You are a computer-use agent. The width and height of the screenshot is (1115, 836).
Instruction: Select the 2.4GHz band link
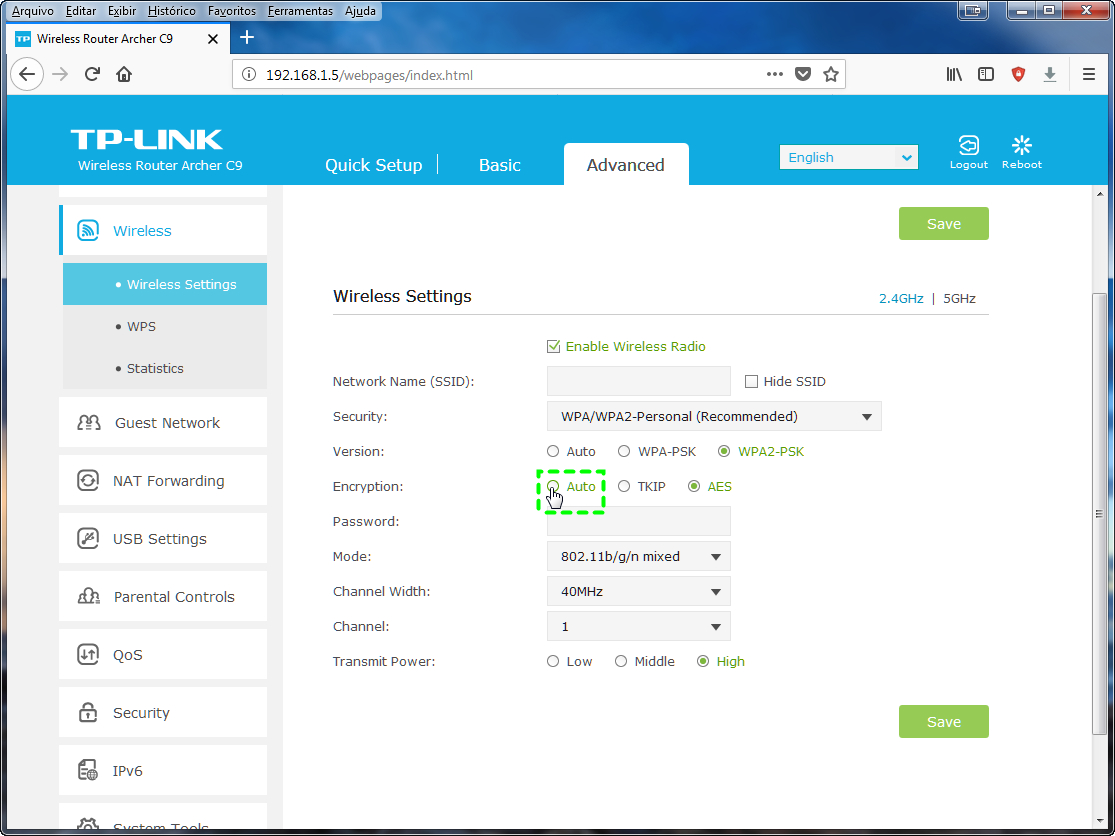coord(901,299)
